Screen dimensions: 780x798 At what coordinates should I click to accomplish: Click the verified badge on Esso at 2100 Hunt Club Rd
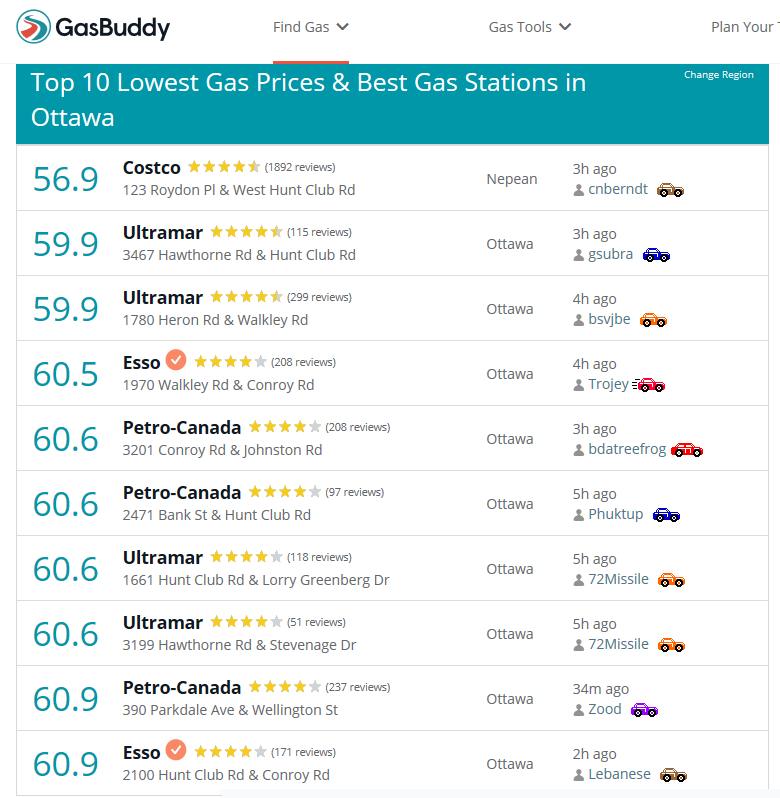click(x=176, y=750)
